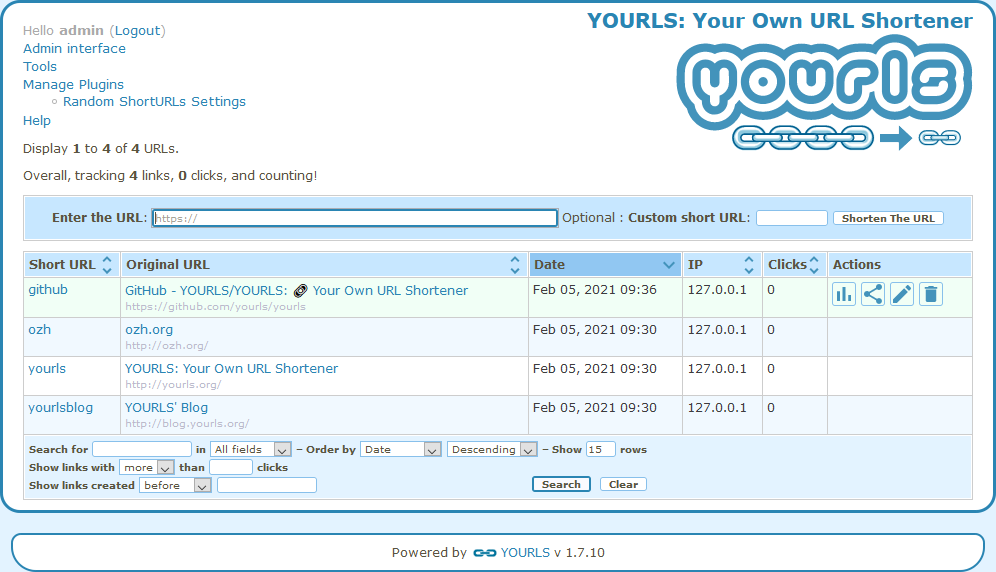Sort table by Original URL arrows
Screen dimensions: 996x572
click(515, 264)
